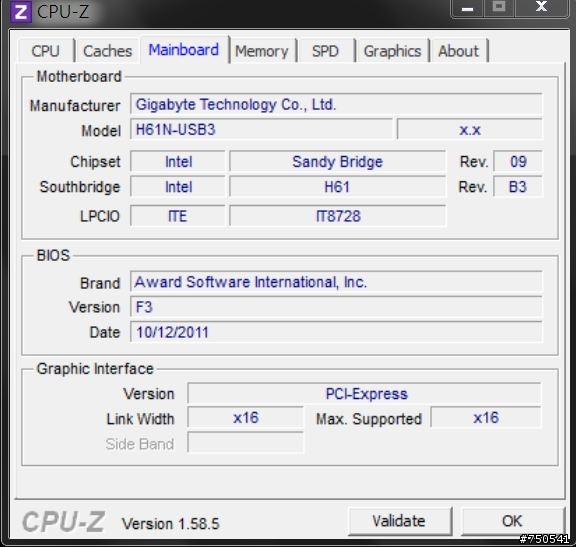Select the LPCIO value IT8728
Image resolution: width=576 pixels, height=547 pixels.
coord(338,216)
